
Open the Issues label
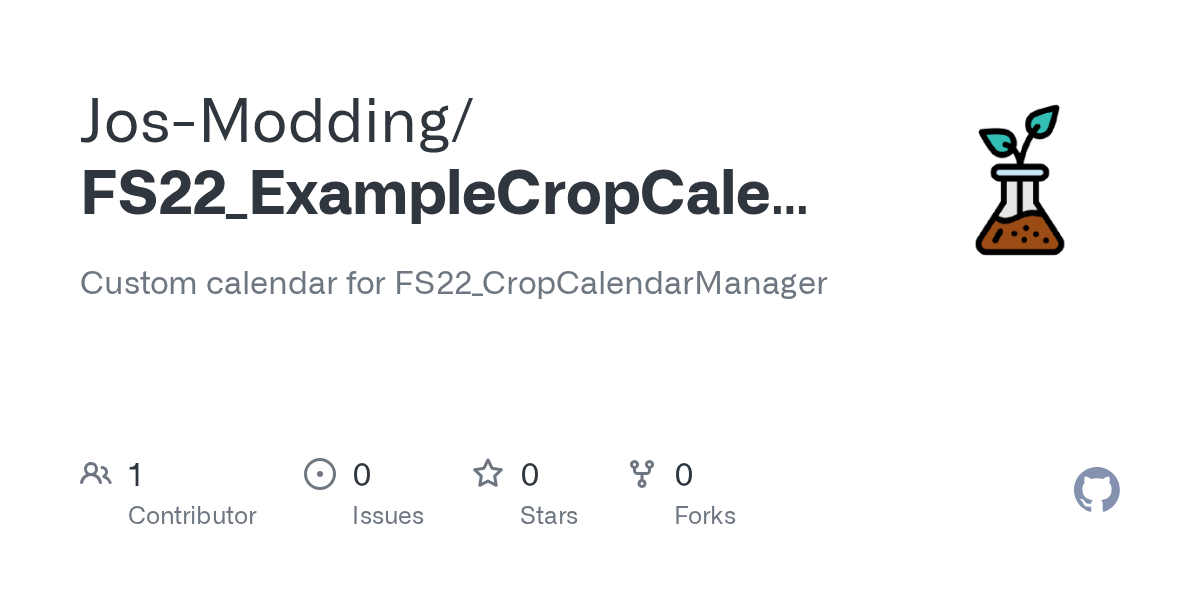[388, 516]
